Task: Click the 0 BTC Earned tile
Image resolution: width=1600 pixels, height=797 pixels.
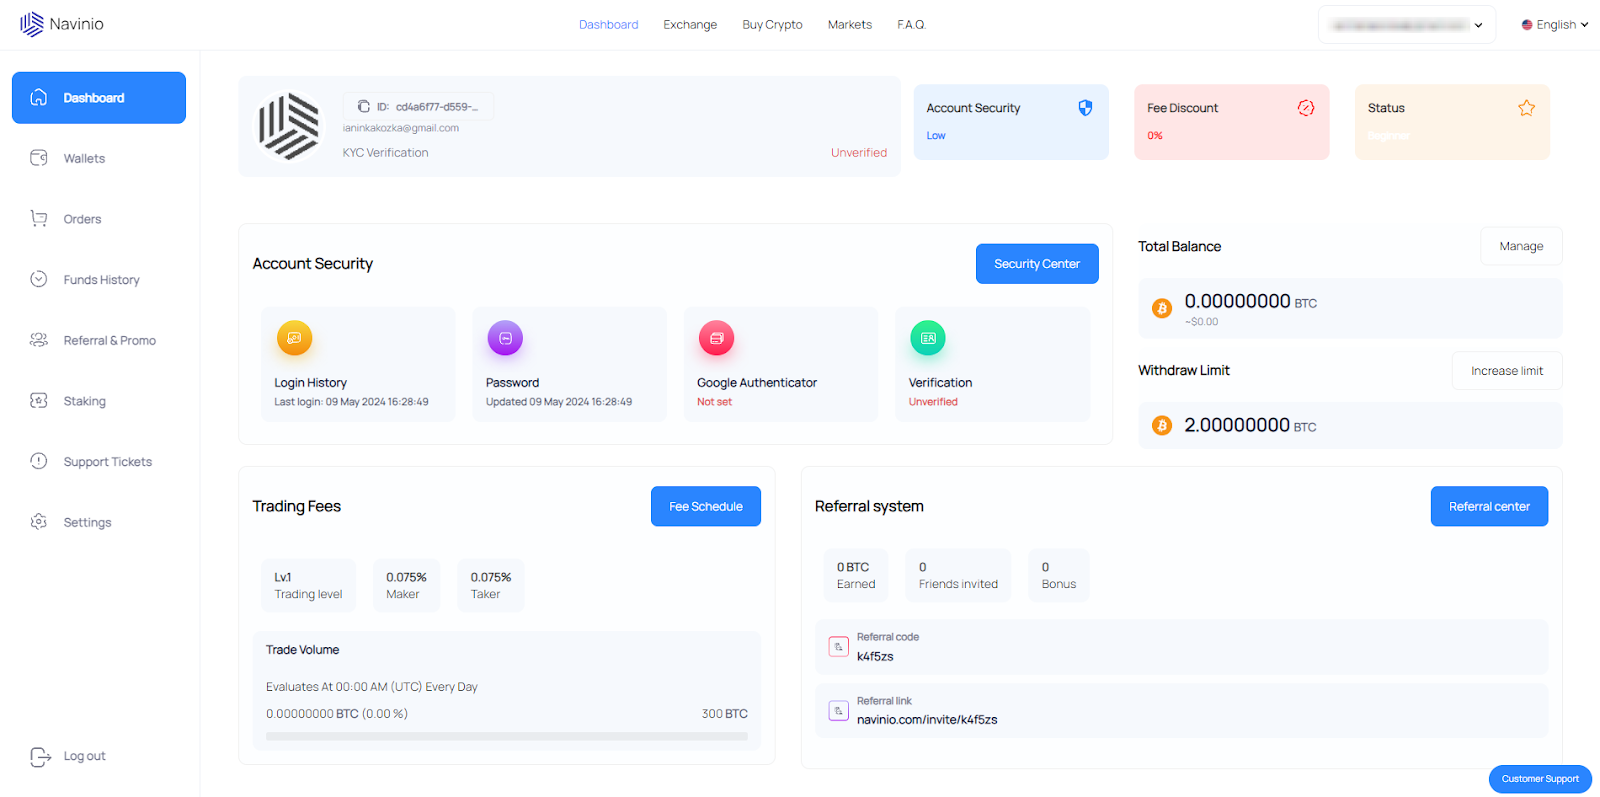Action: coord(856,575)
